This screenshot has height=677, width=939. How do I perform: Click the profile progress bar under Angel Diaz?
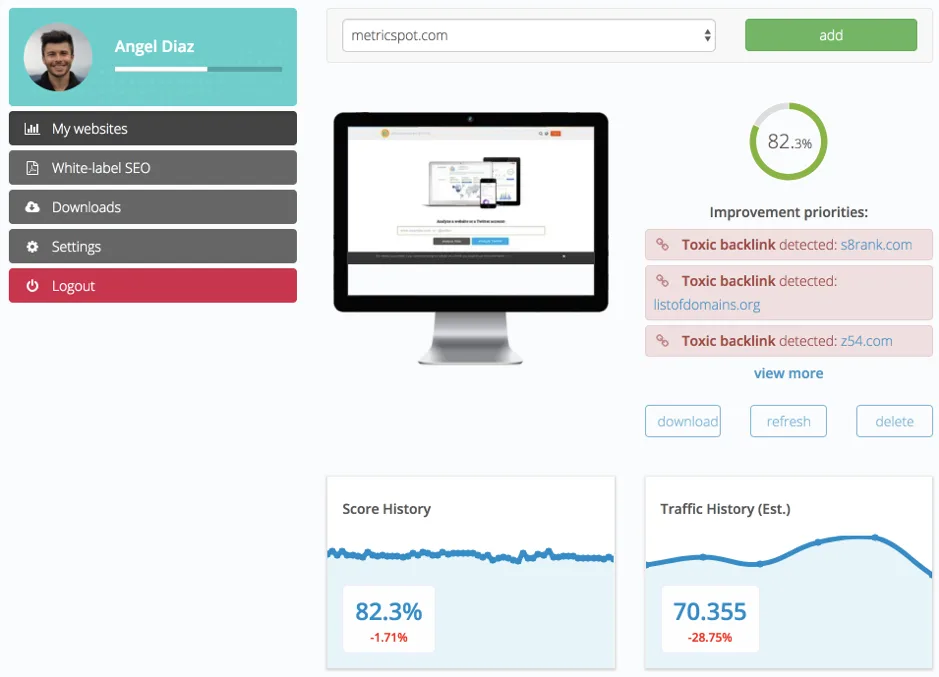(198, 69)
